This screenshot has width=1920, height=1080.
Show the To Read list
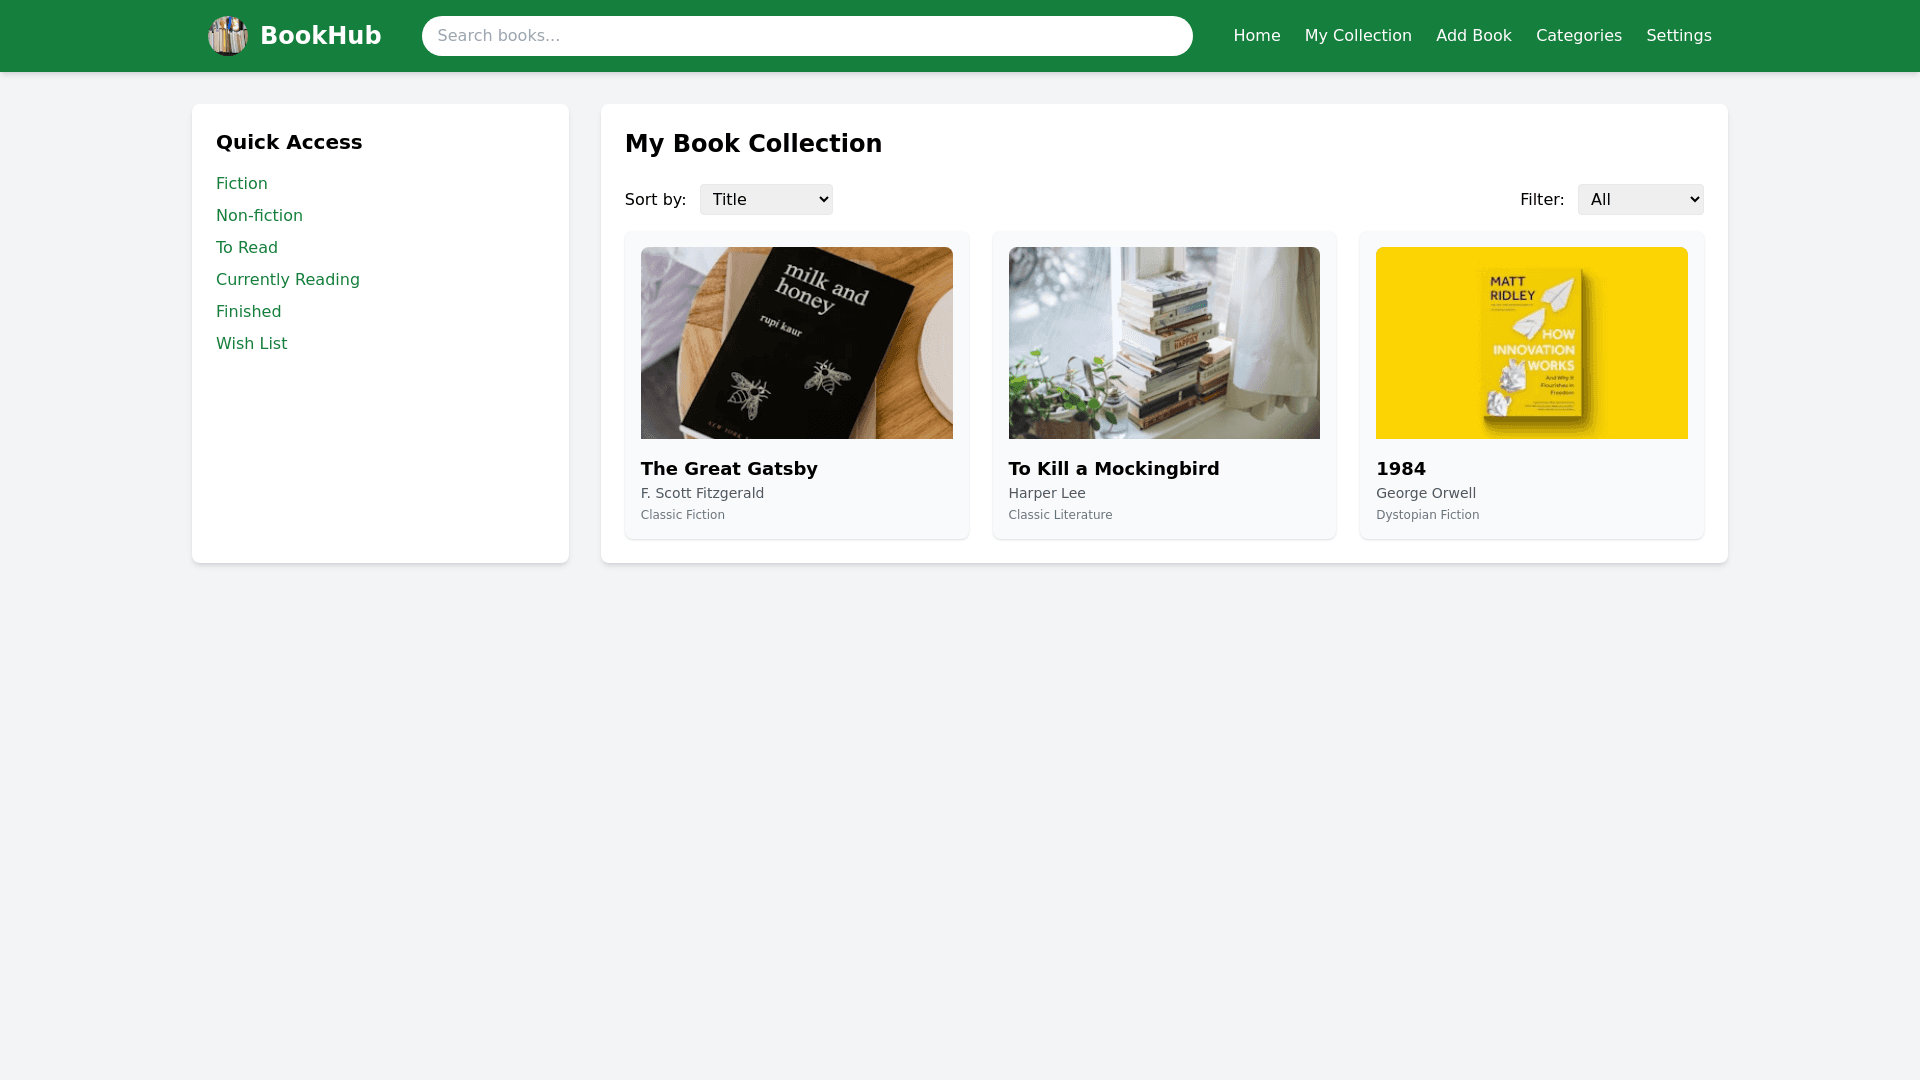point(247,248)
